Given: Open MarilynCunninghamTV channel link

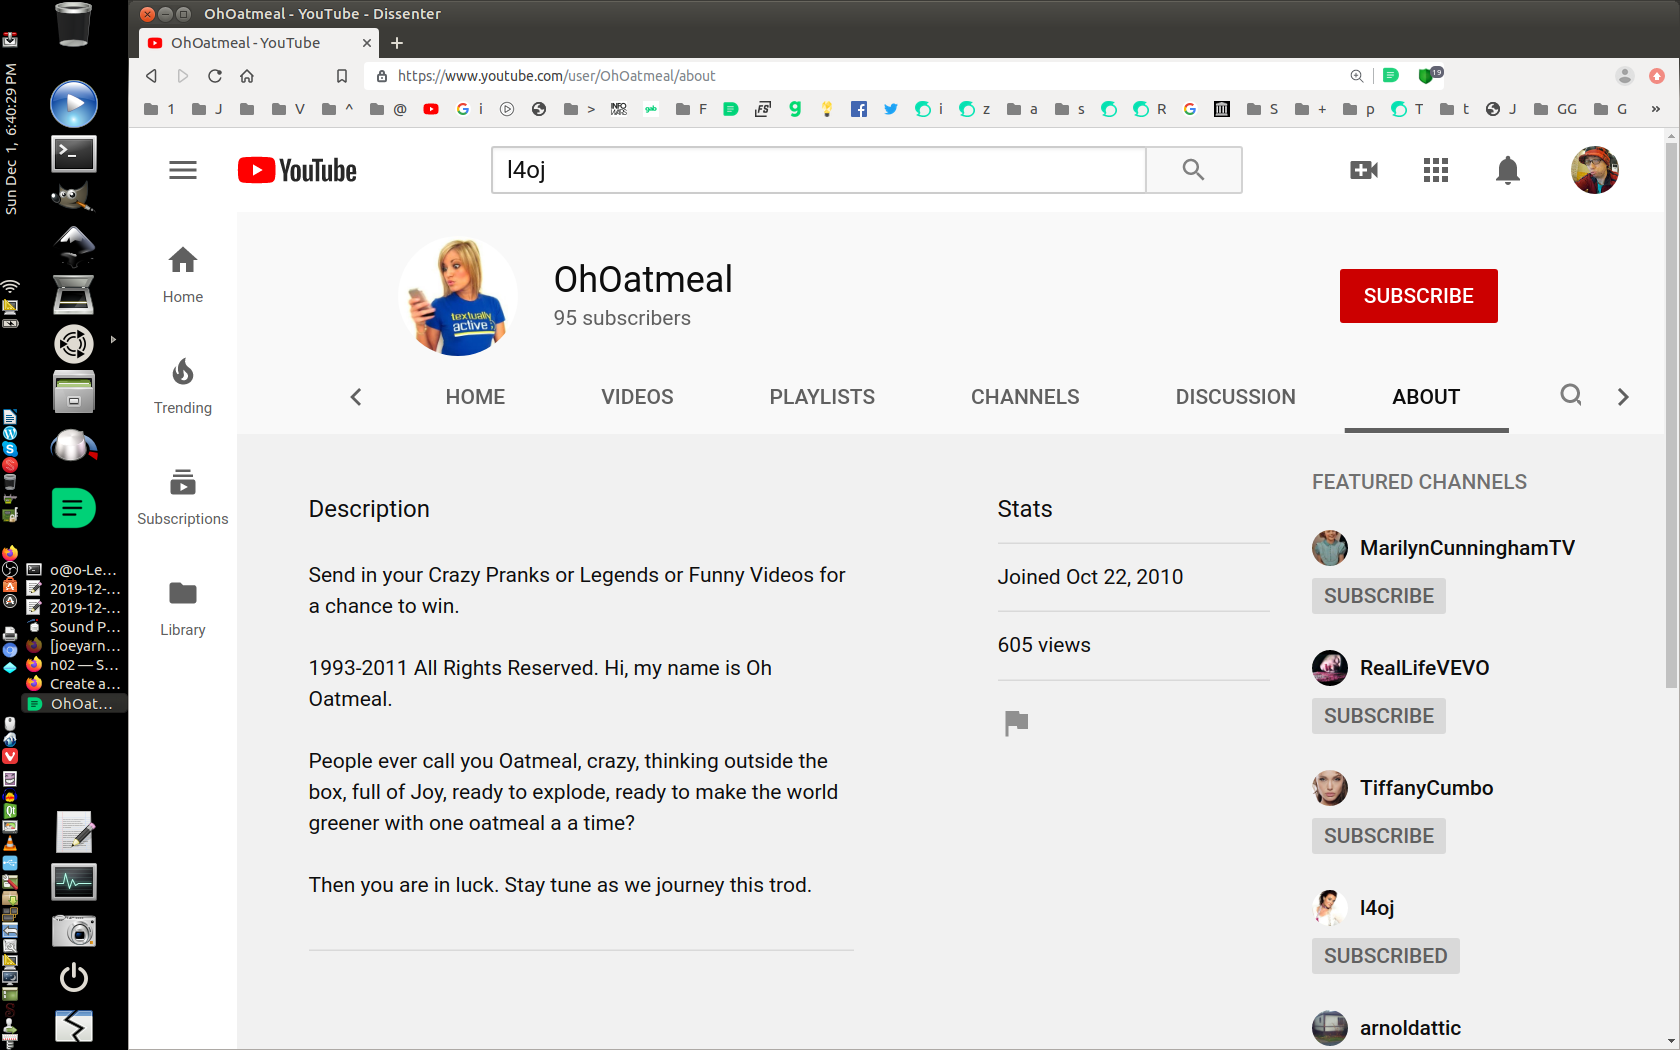Looking at the screenshot, I should point(1467,548).
